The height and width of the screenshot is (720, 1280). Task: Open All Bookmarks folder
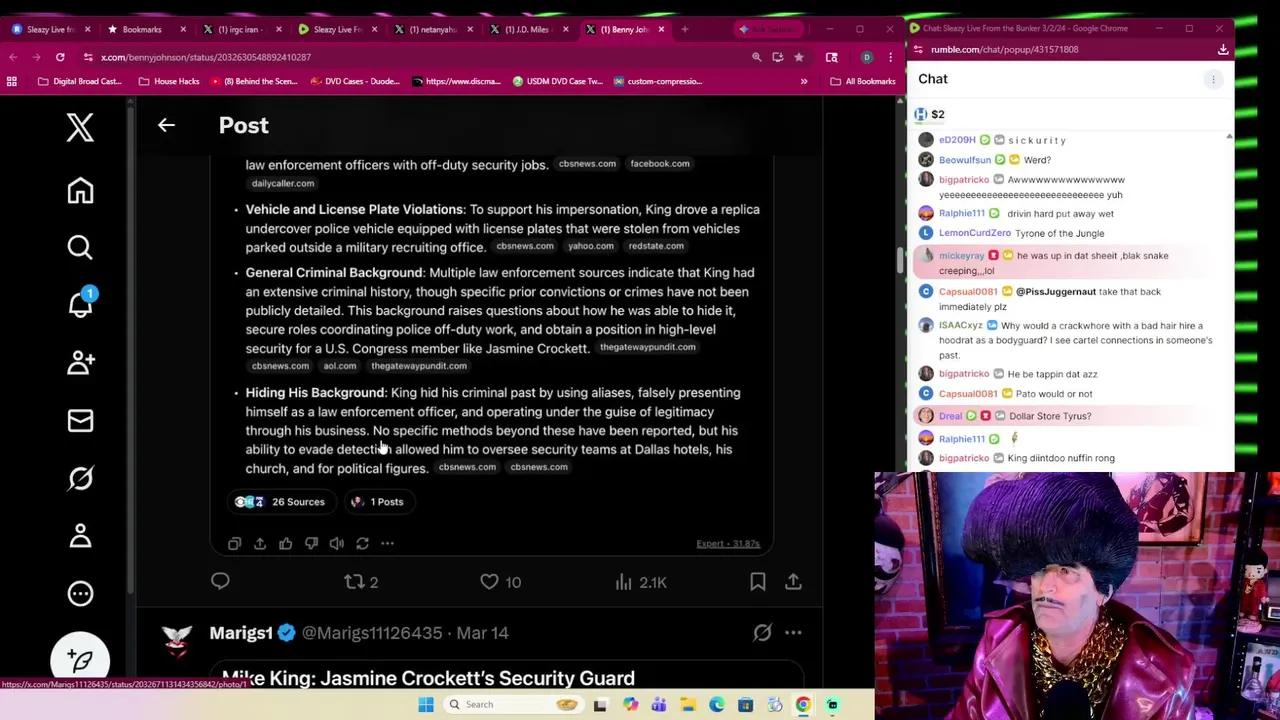pos(863,81)
